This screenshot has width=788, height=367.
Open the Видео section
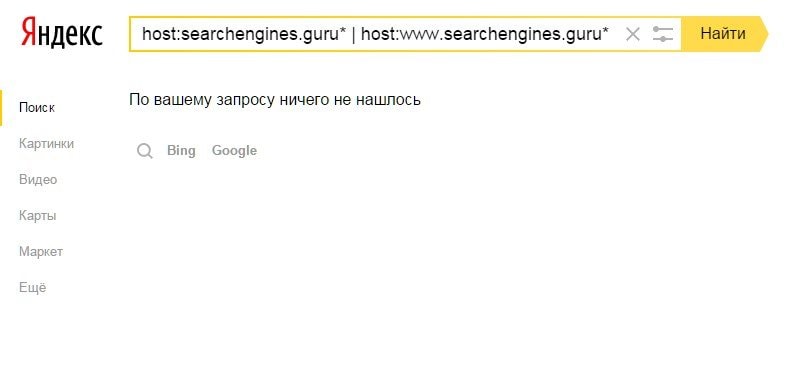pos(38,179)
